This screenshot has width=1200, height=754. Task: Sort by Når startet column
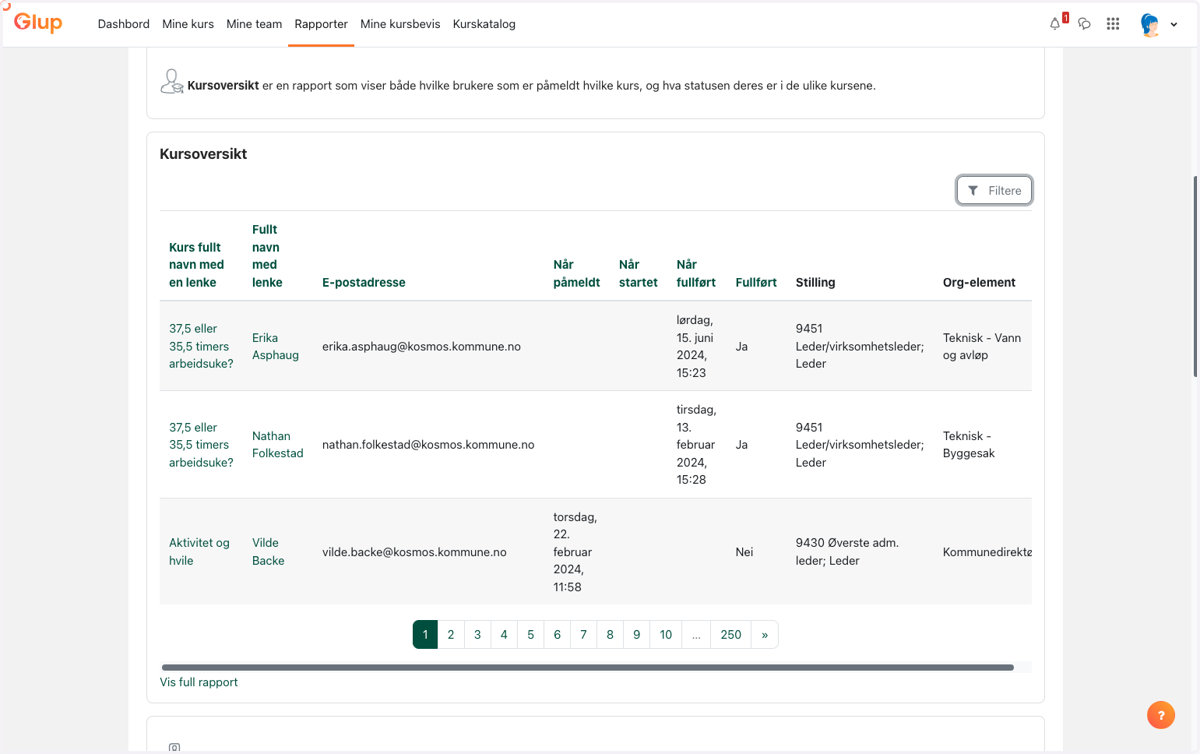(638, 274)
